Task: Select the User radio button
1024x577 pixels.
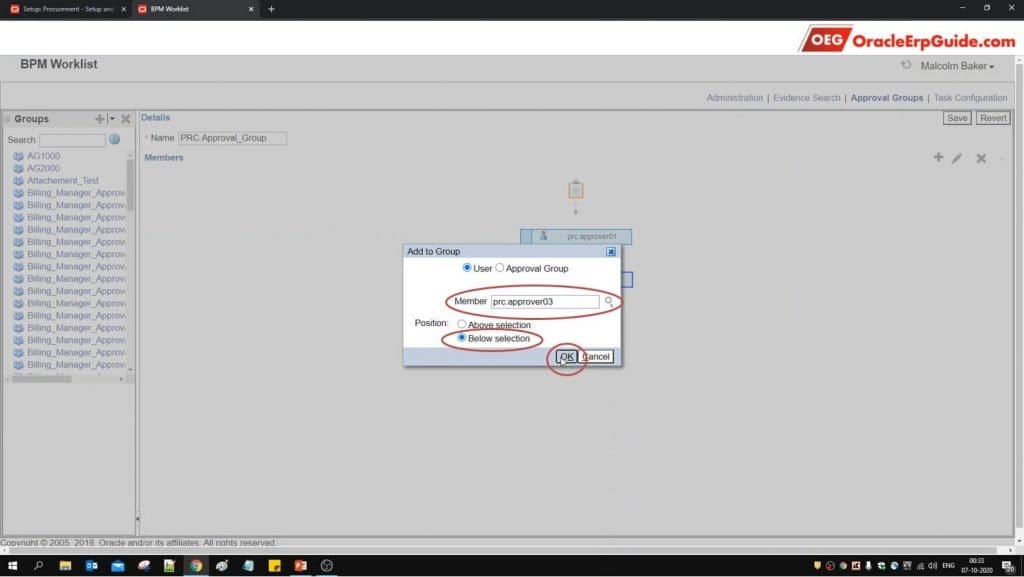Action: [466, 267]
